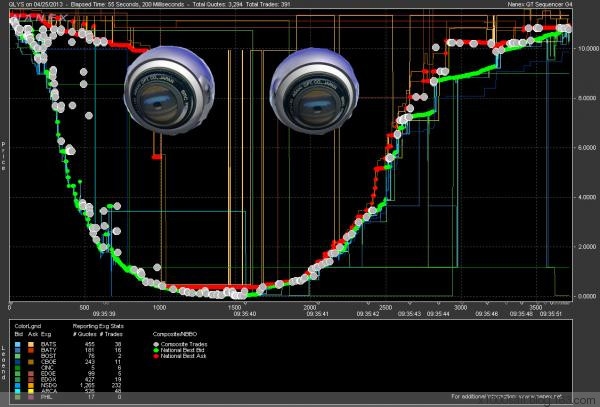Click the 'Total Trades: 391' header text
600x407 pixels.
tap(266, 4)
